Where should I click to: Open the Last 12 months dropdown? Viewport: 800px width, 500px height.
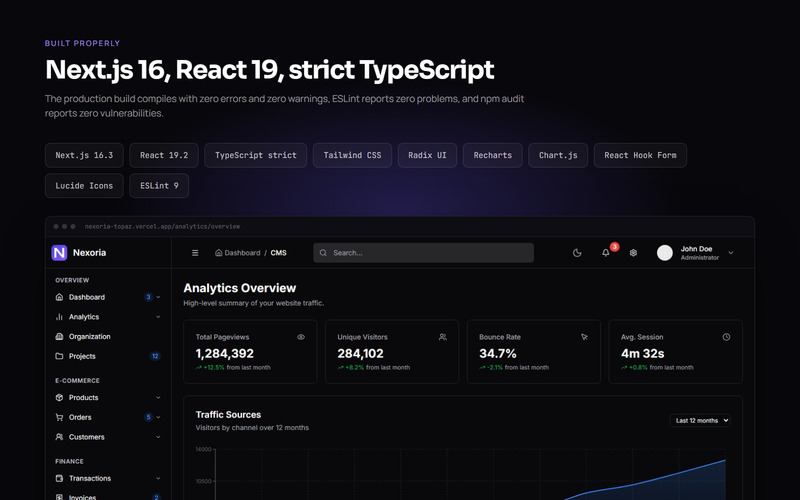[x=700, y=420]
